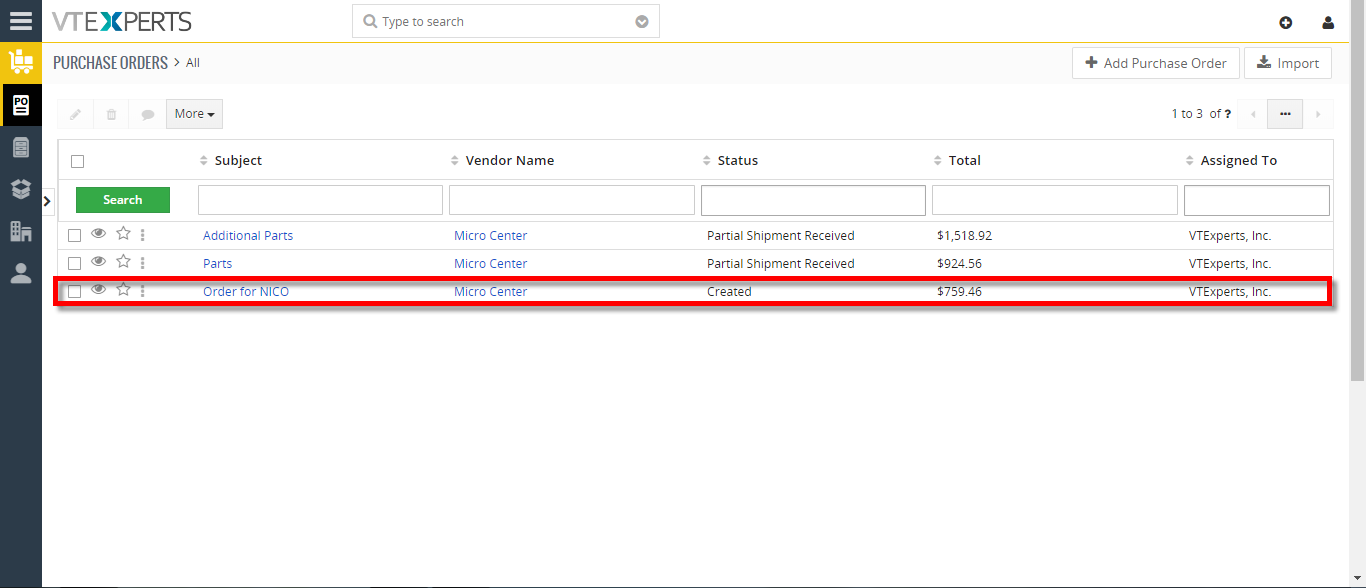Open the vendors building sidebar icon
Screen dimensions: 1366x588
click(x=20, y=231)
